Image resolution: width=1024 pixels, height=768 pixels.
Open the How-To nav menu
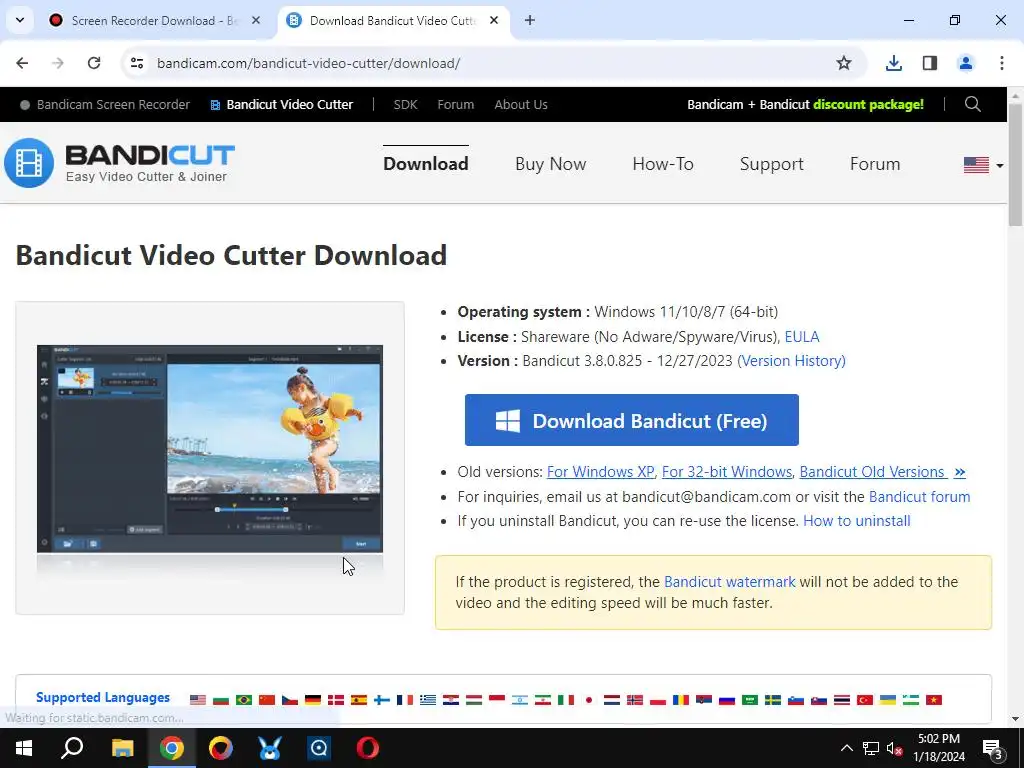(x=663, y=164)
